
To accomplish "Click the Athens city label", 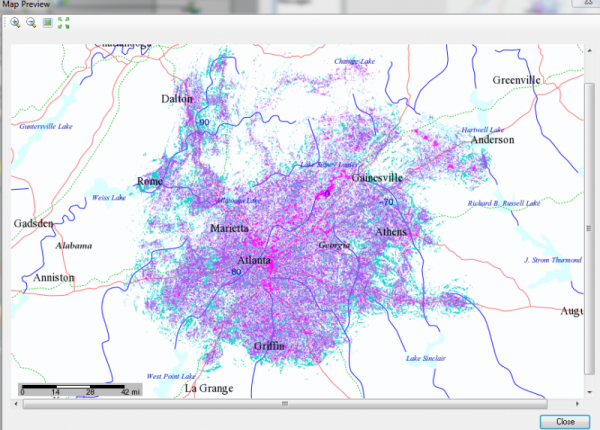I will [391, 232].
